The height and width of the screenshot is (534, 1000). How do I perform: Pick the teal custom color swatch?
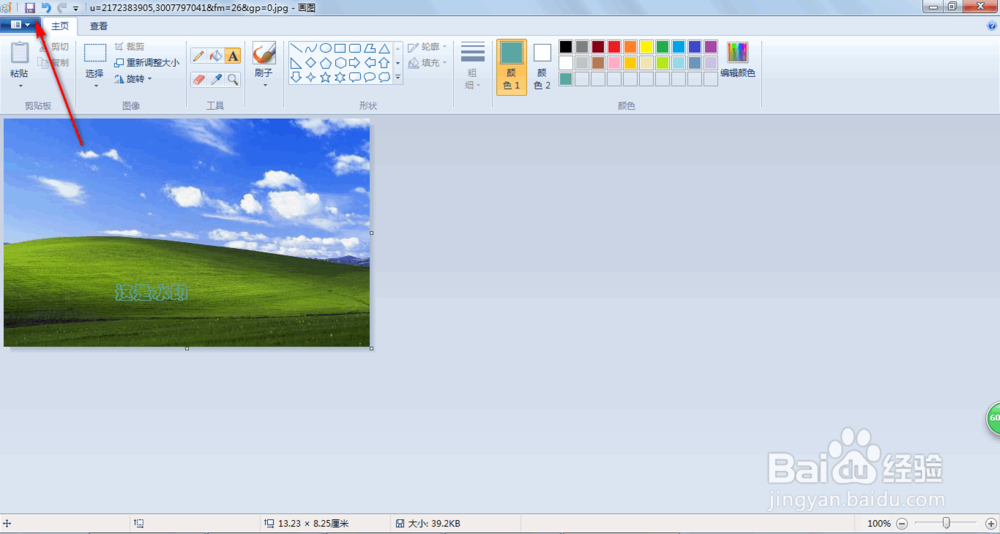click(x=566, y=79)
